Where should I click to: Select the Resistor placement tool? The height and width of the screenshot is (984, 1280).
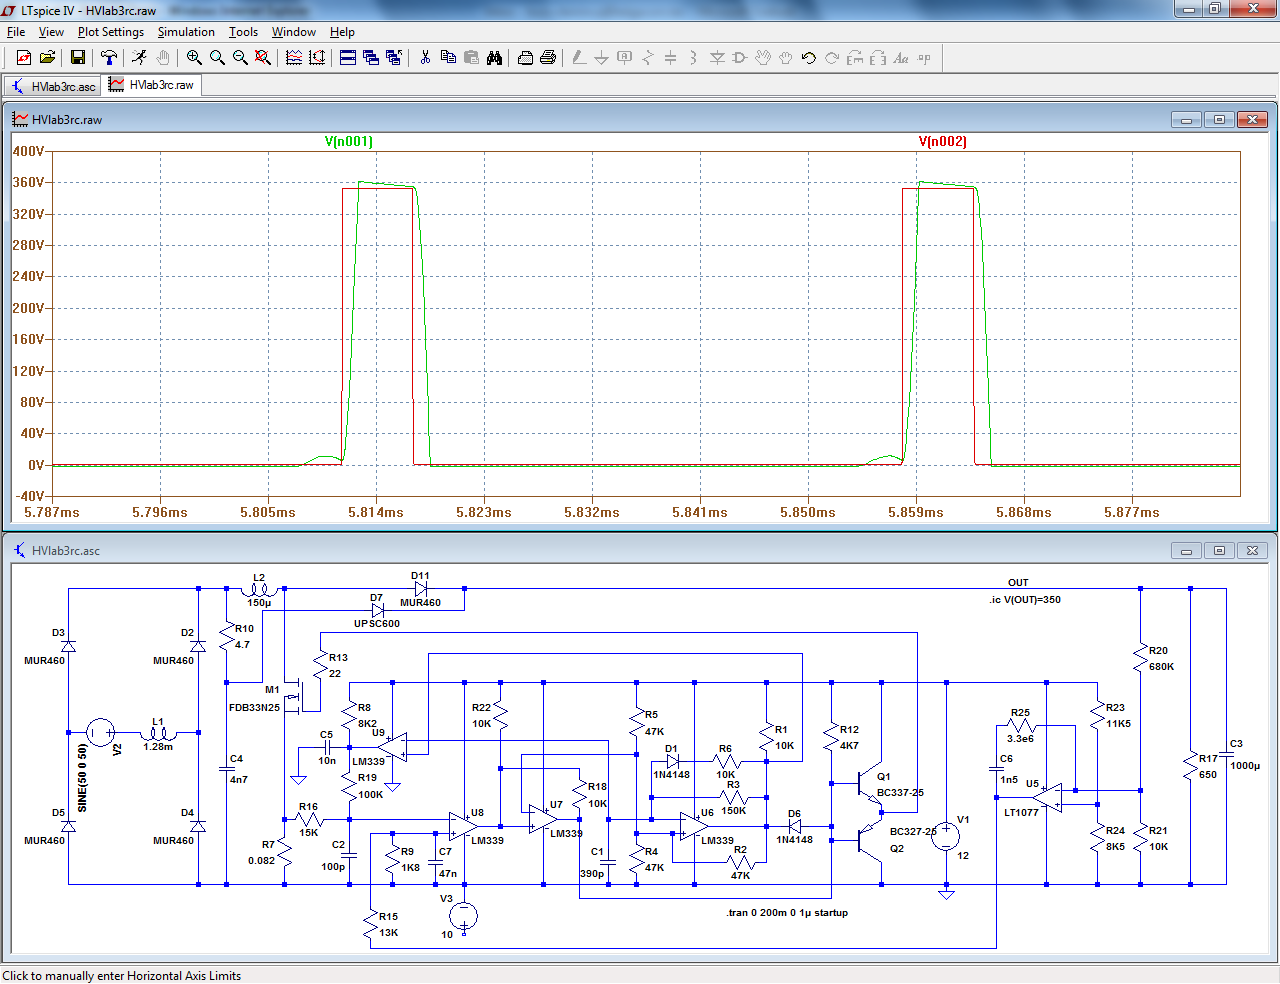(648, 58)
